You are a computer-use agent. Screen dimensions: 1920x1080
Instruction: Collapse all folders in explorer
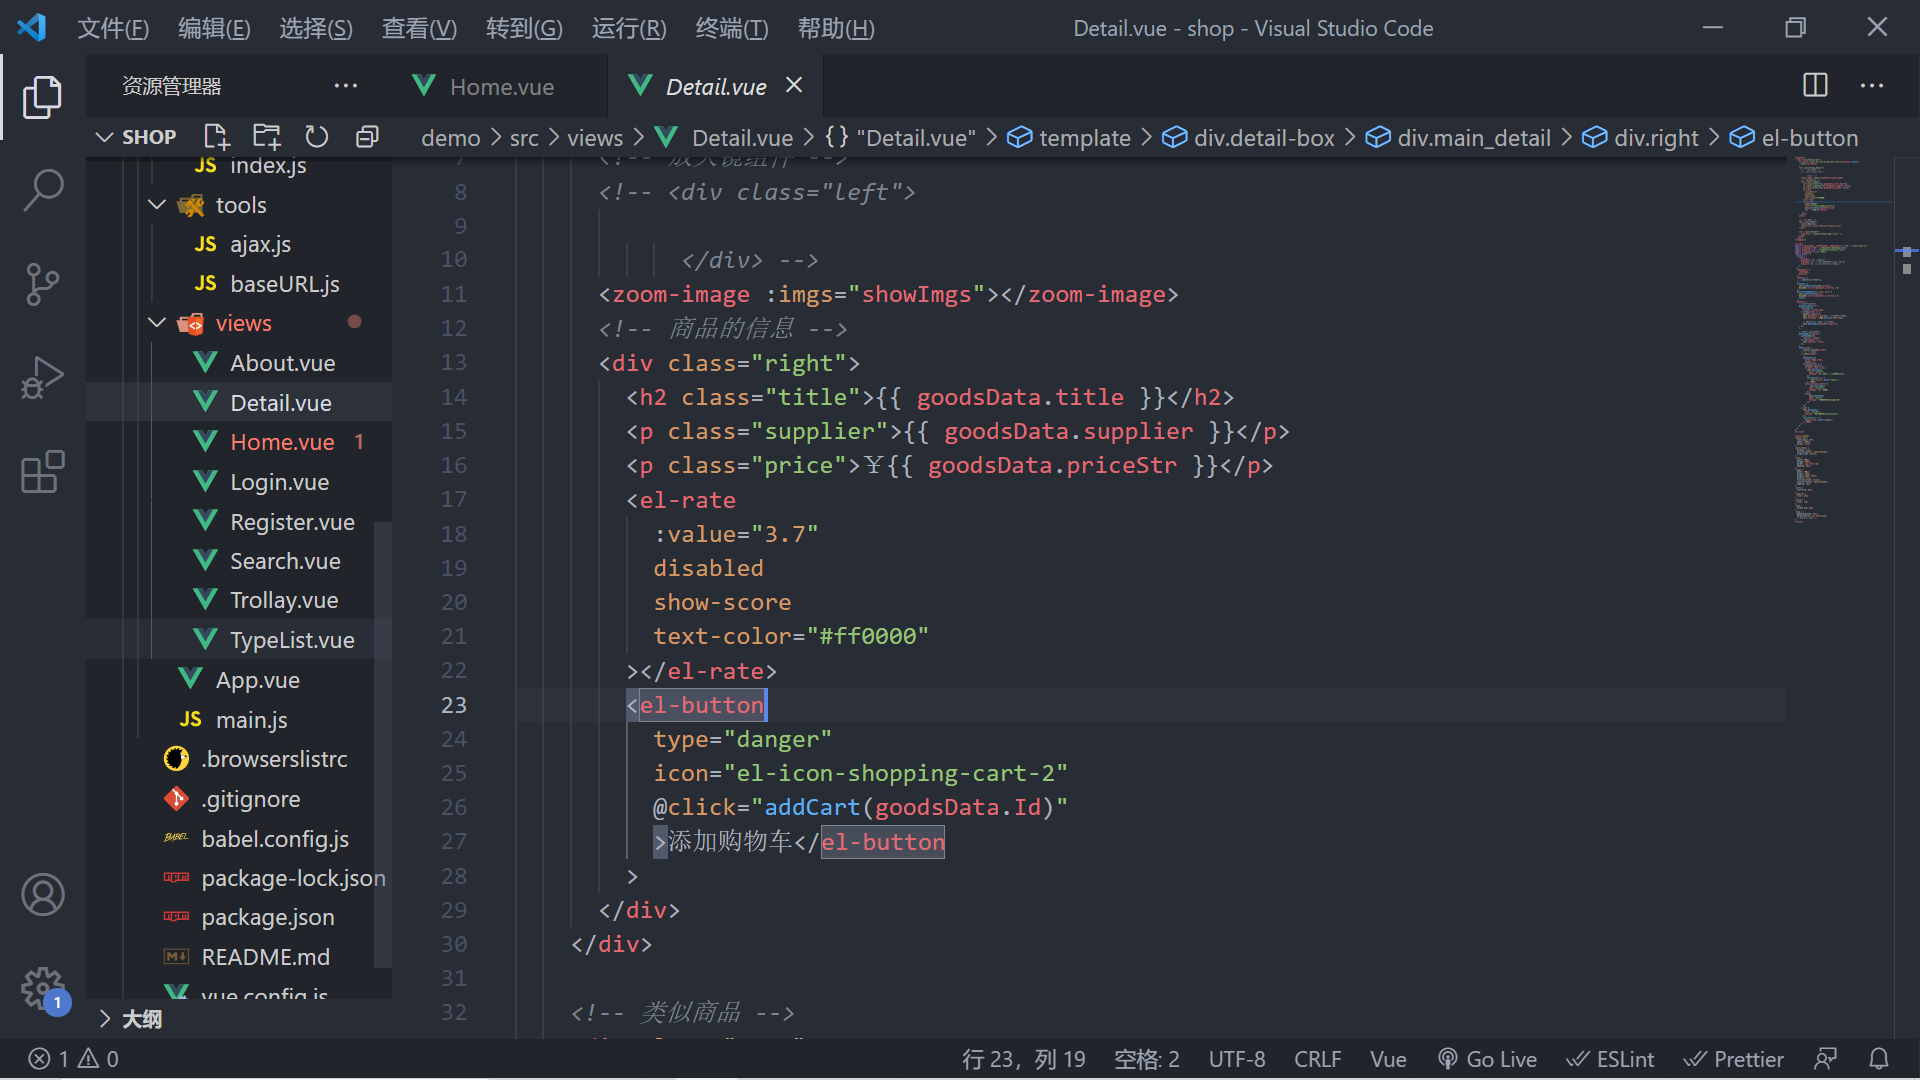pos(367,137)
